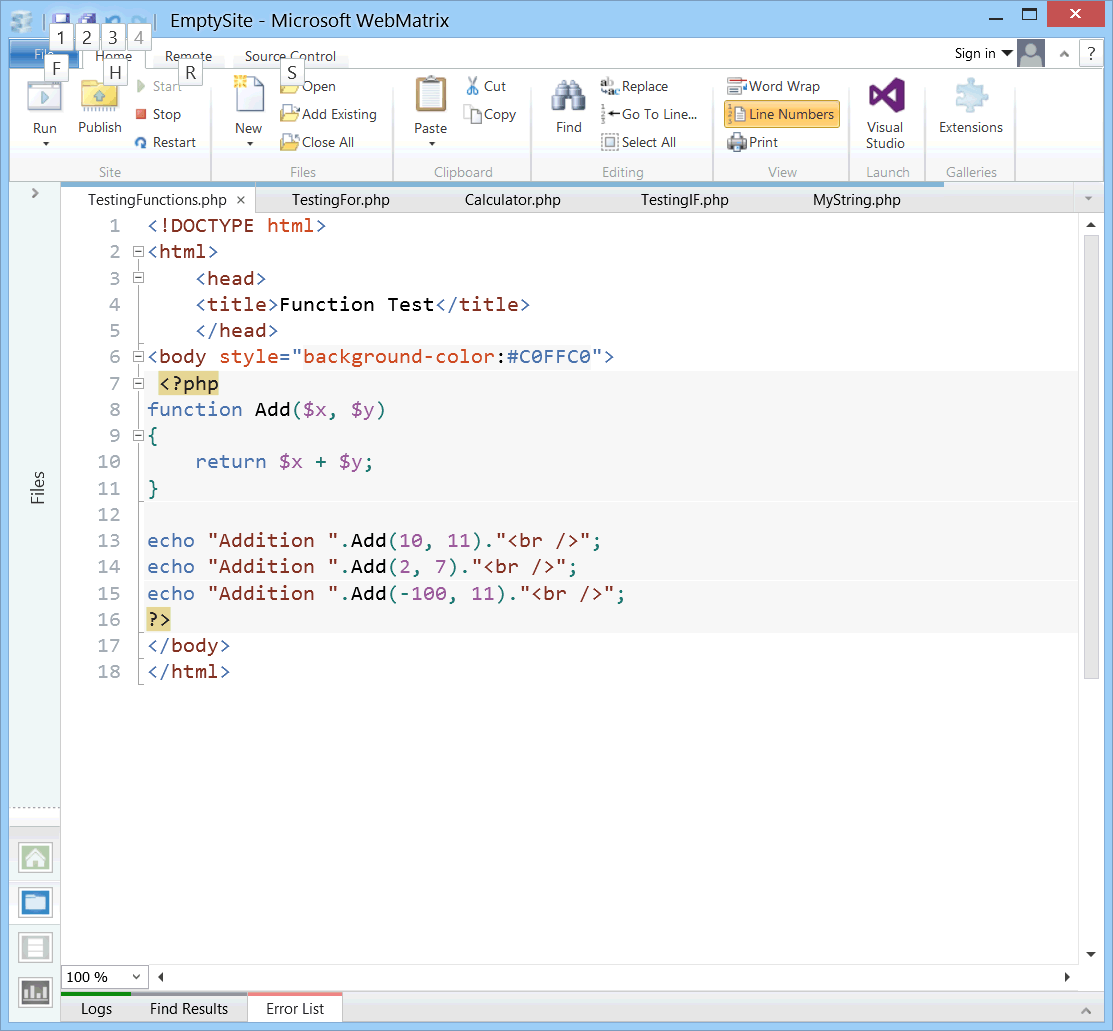
Task: Click the Publish folder icon
Action: [x=99, y=97]
